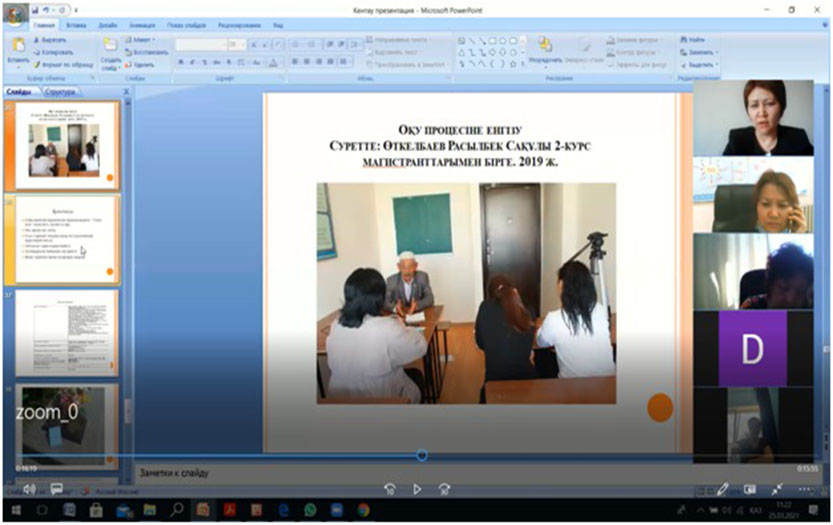Open the font size combo box
This screenshot has width=833, height=525.
click(x=236, y=45)
